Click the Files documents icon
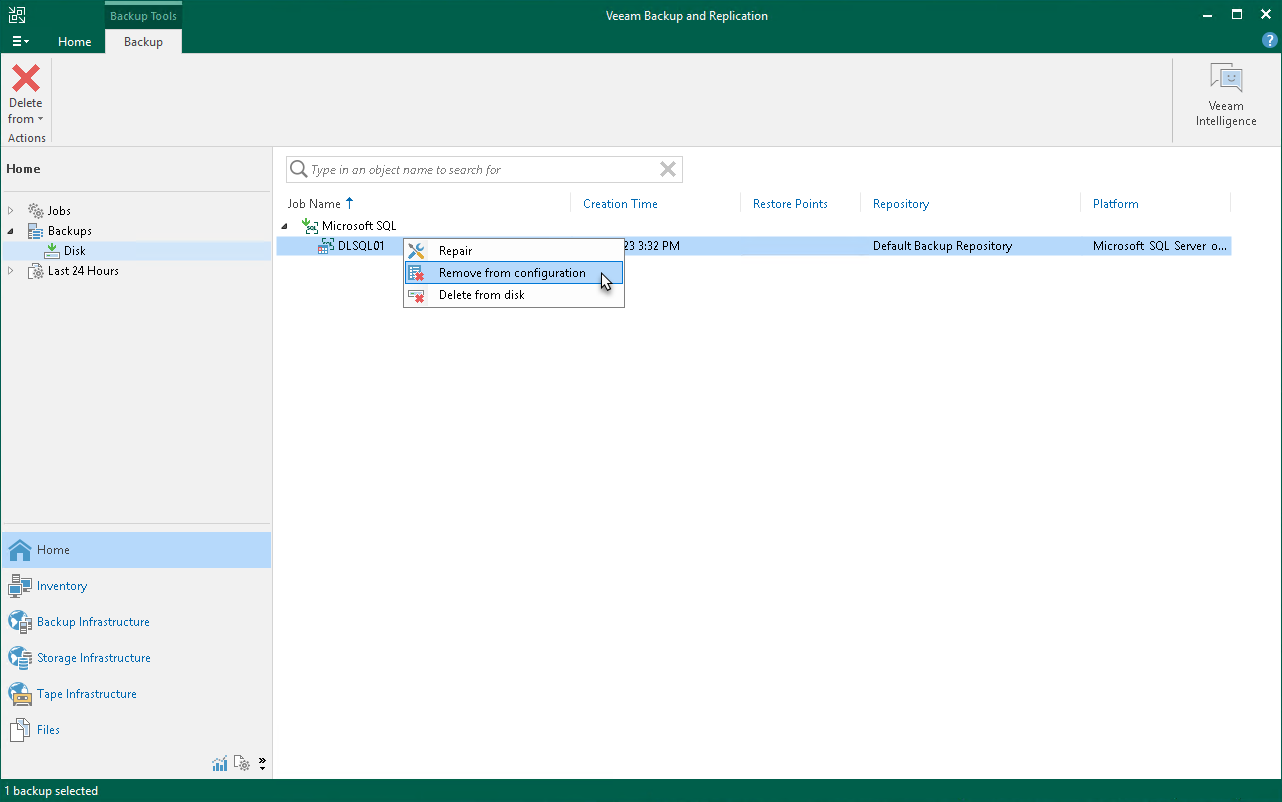 point(20,730)
